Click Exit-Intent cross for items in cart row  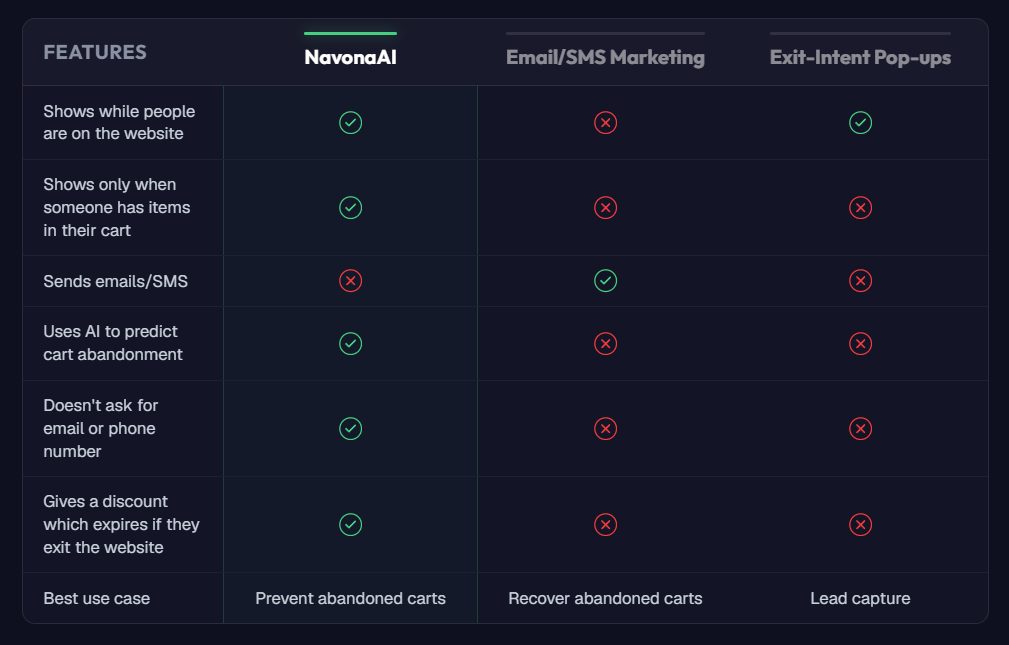(x=860, y=207)
